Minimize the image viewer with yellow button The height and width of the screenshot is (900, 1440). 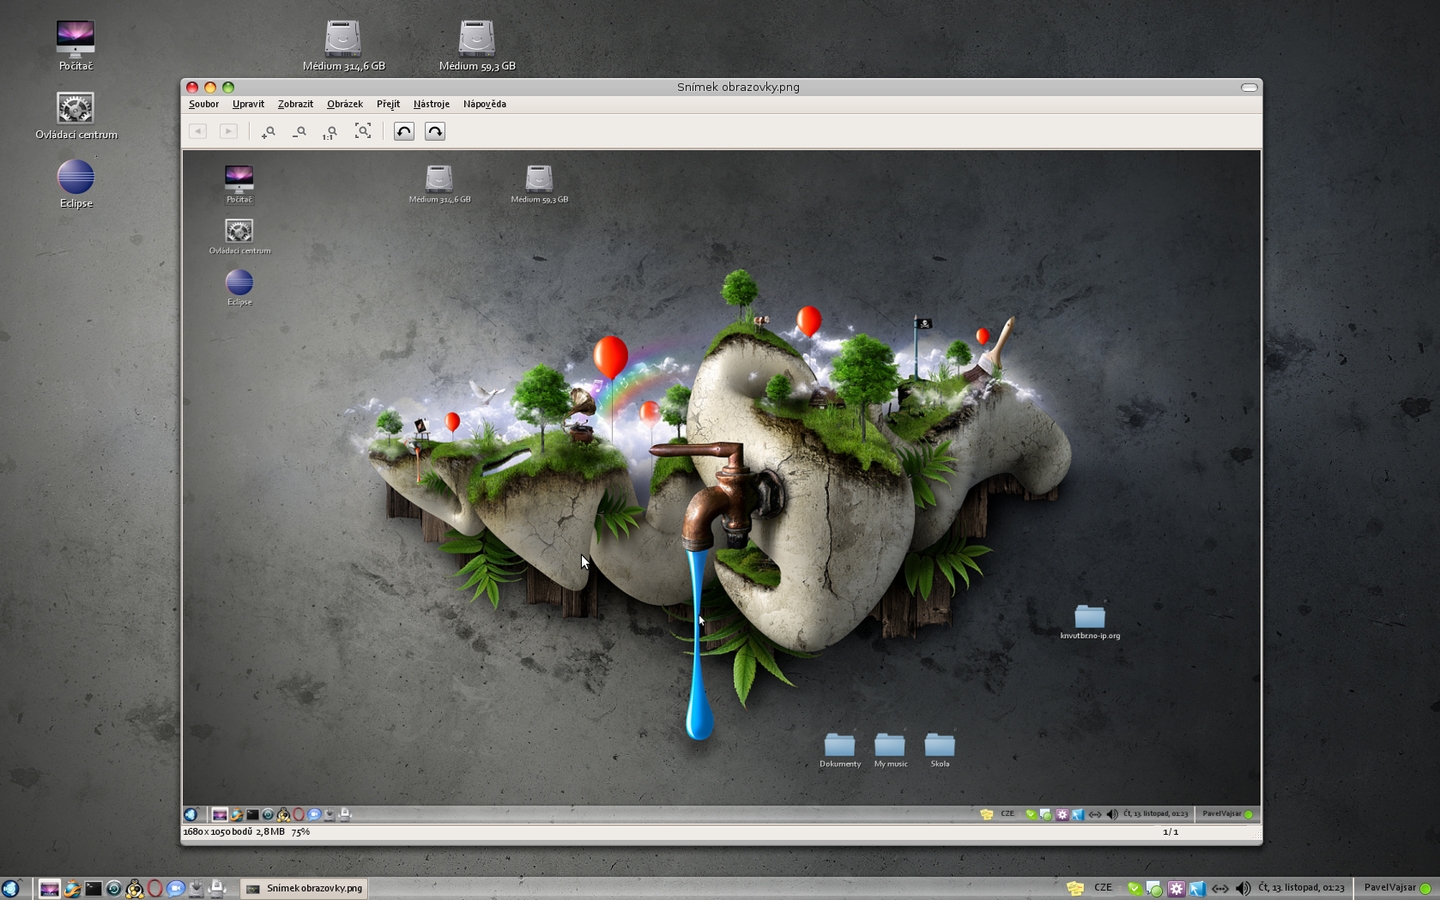[x=210, y=88]
